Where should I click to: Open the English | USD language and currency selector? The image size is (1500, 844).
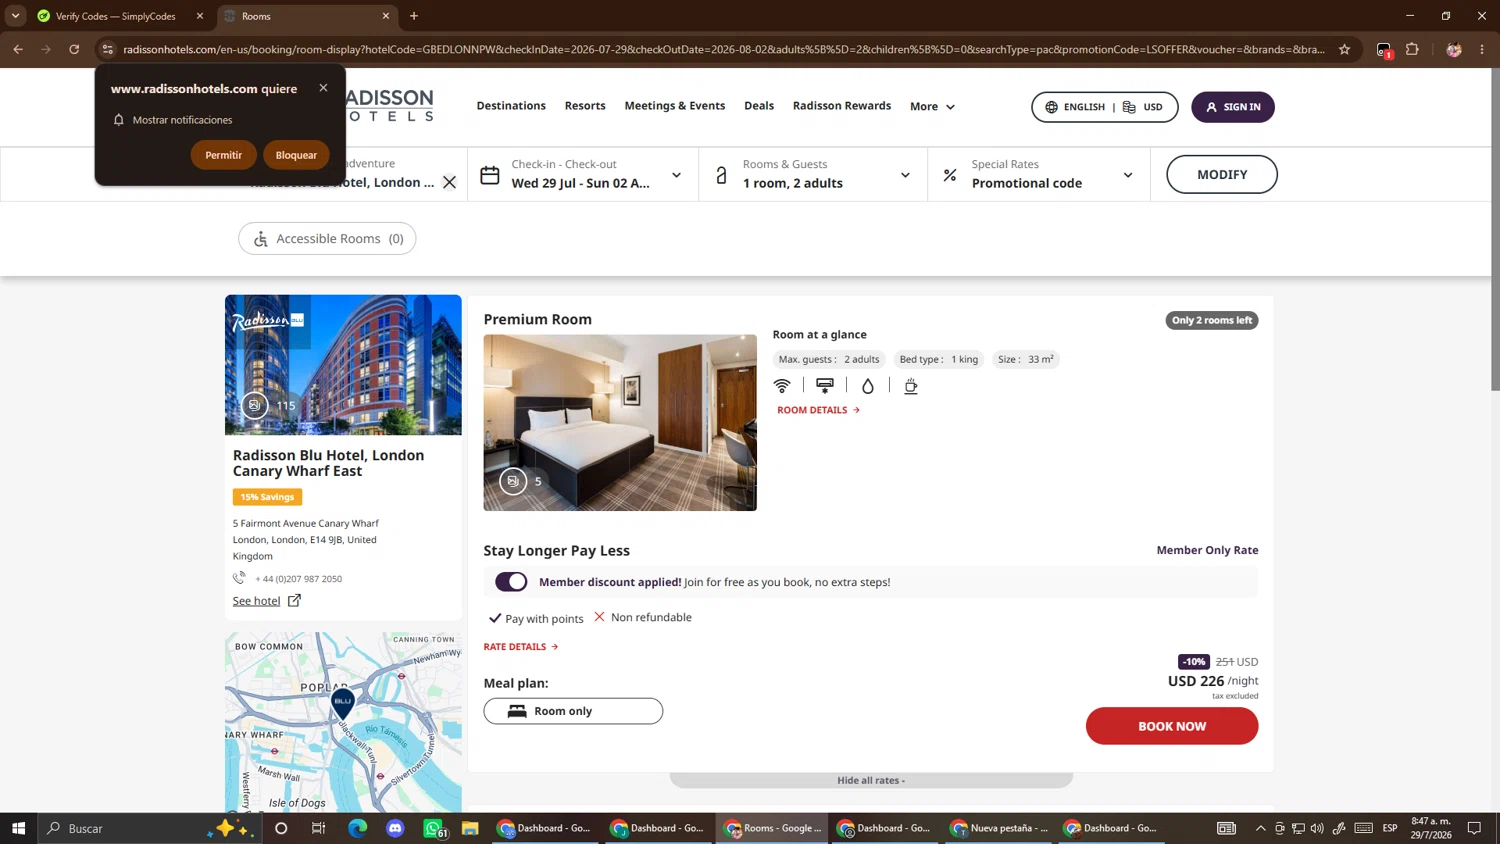pos(1104,107)
